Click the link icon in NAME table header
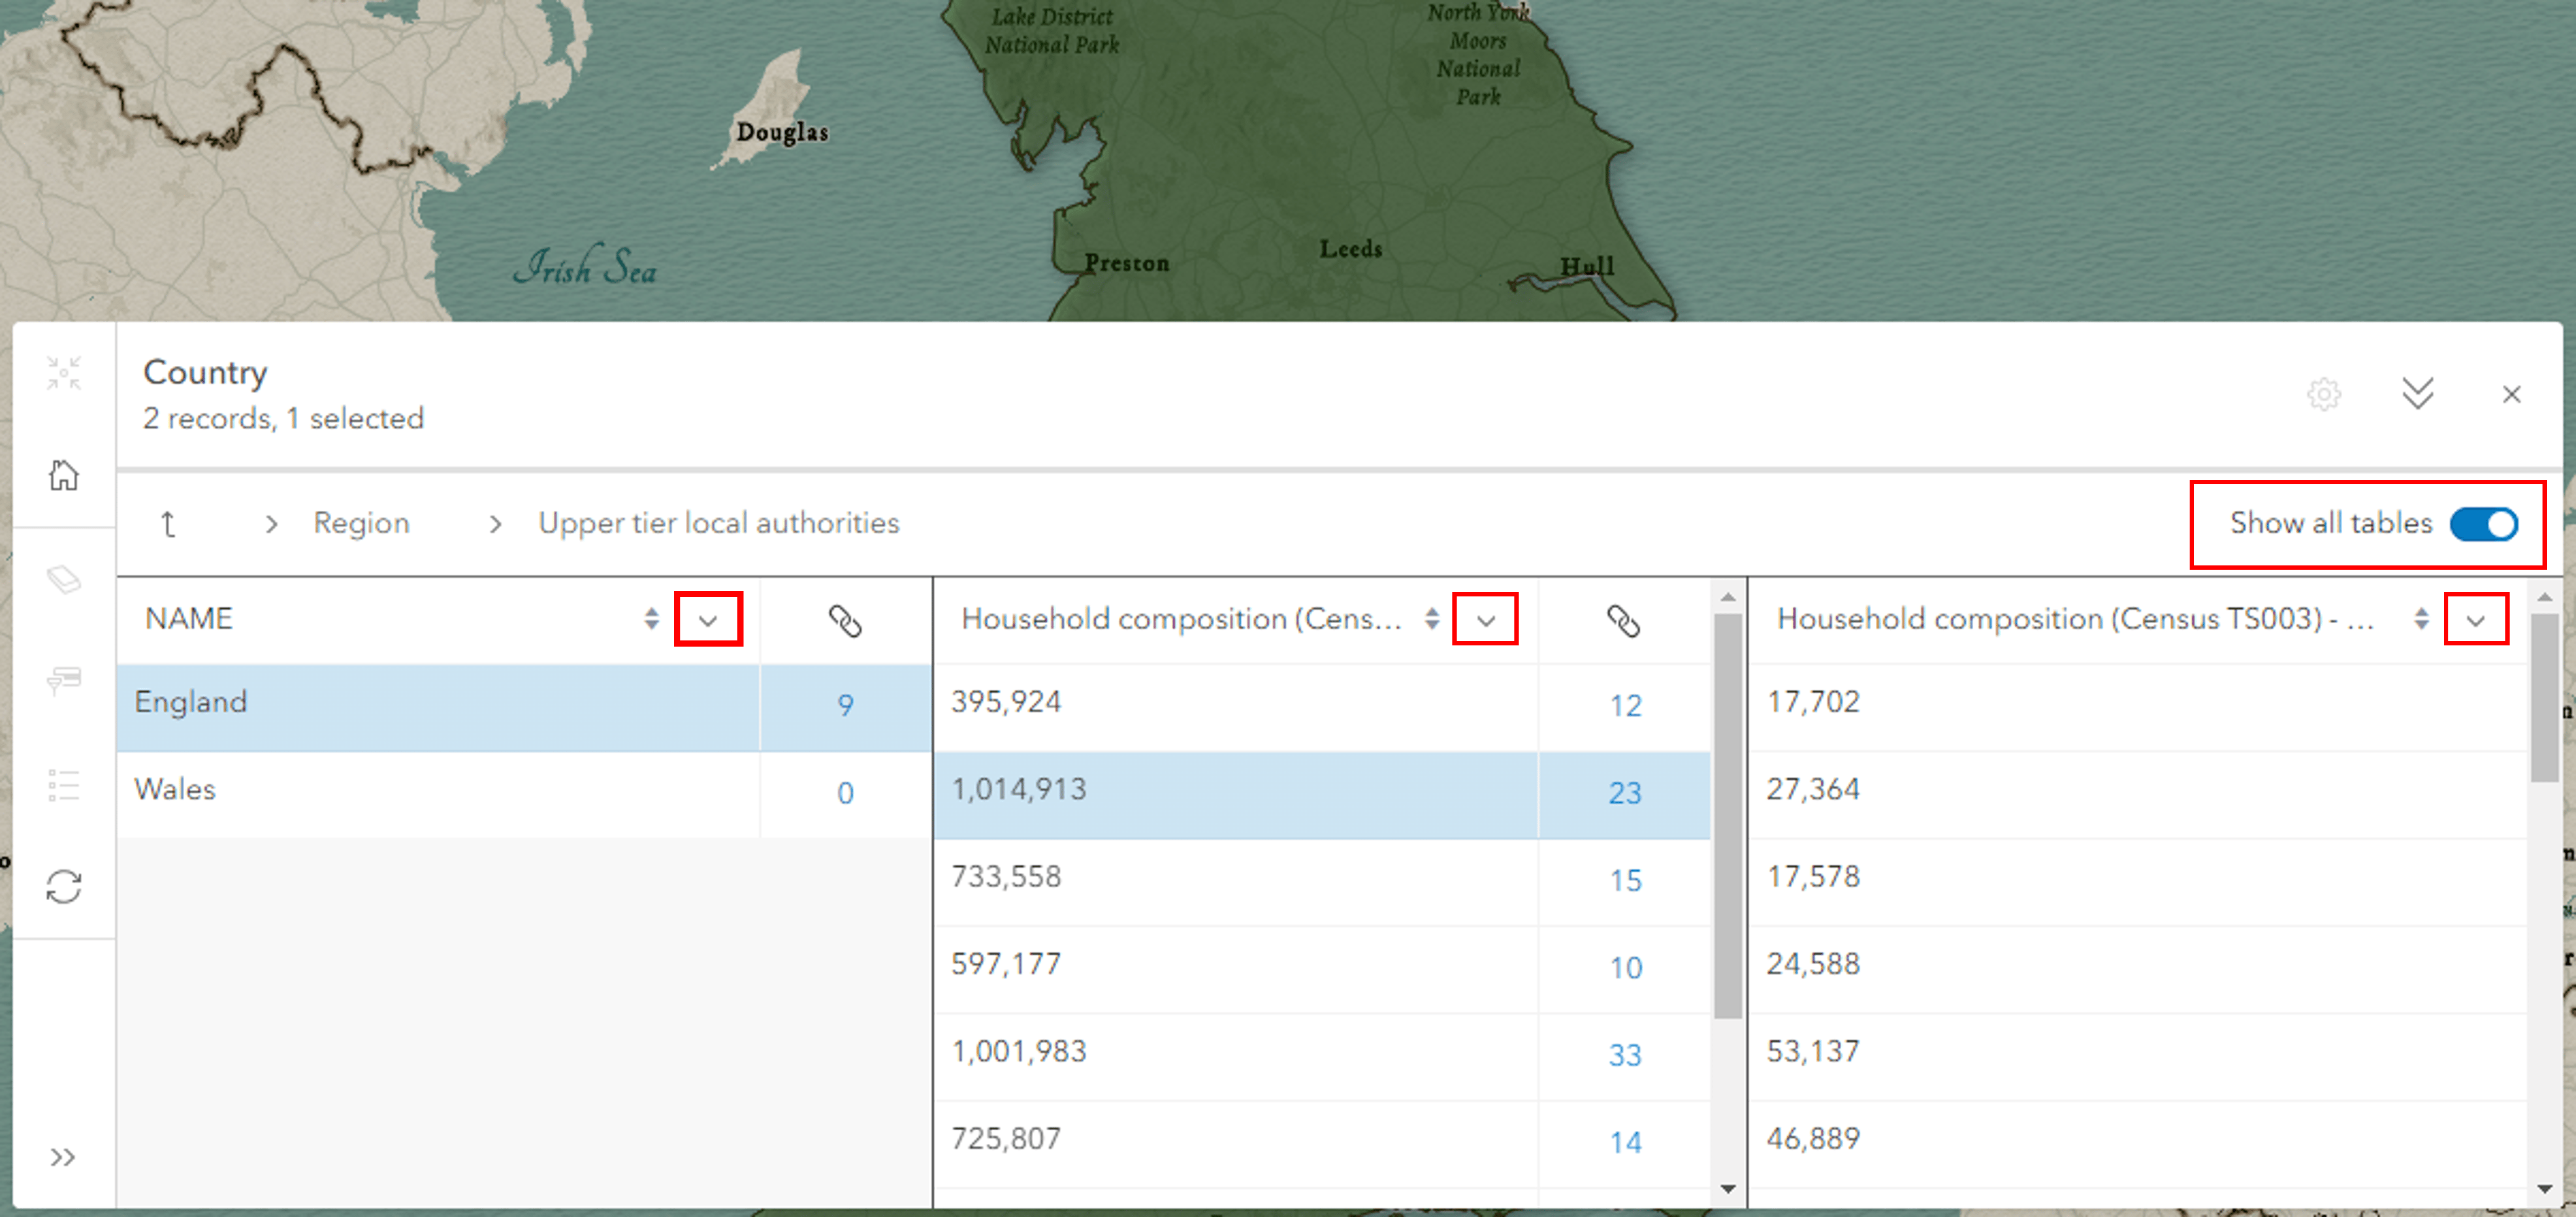Screen dimensions: 2576x1217 tap(845, 621)
